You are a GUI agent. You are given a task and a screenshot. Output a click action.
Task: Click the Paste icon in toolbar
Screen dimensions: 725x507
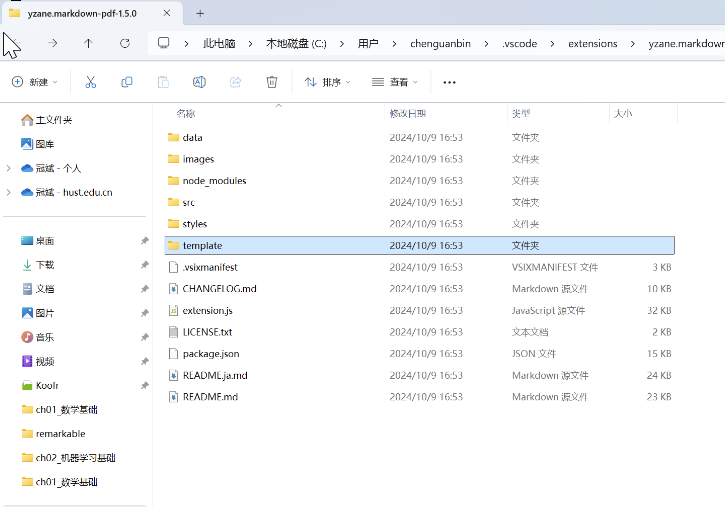point(163,82)
